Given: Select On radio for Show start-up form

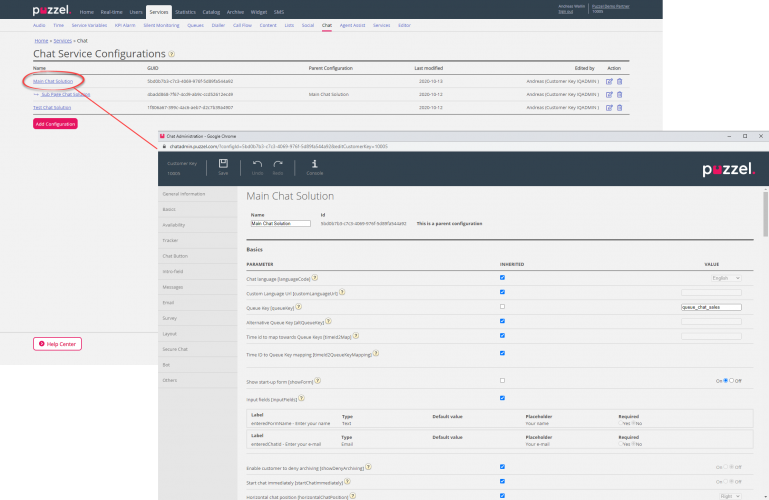Looking at the screenshot, I should pos(726,381).
